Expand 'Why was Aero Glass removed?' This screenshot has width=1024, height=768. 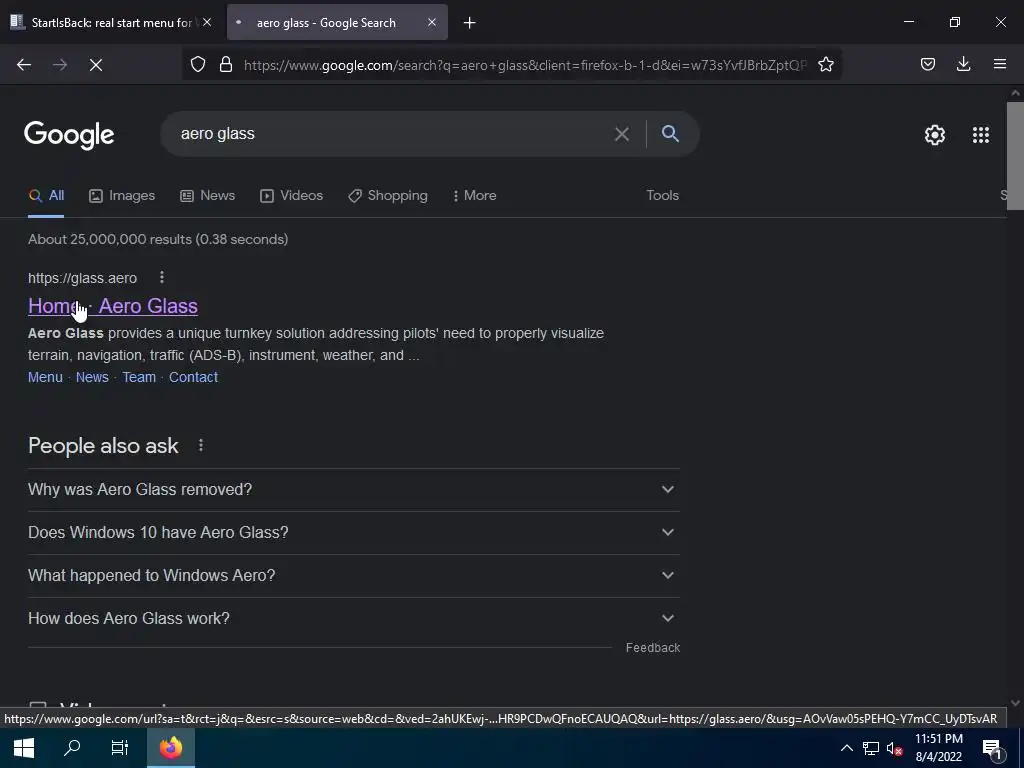354,490
